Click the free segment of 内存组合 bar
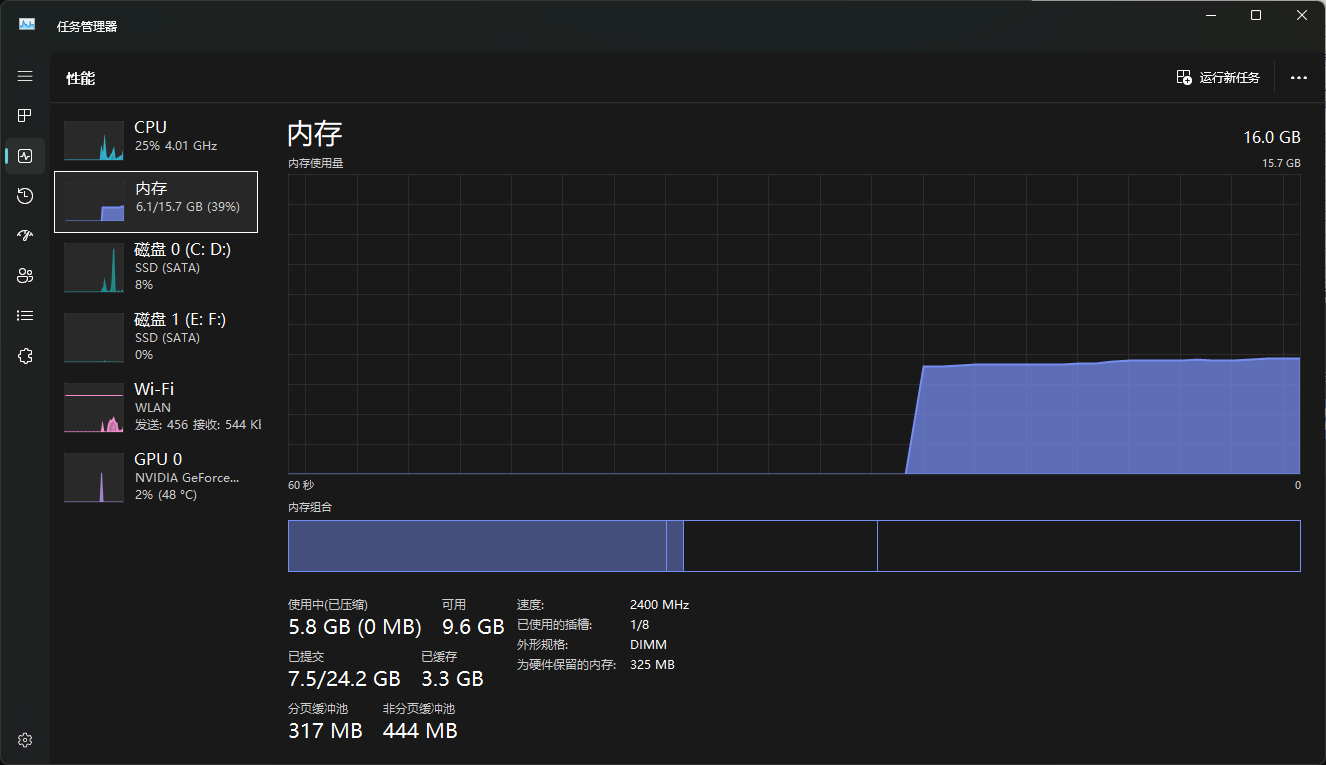The image size is (1326, 765). pos(1089,546)
